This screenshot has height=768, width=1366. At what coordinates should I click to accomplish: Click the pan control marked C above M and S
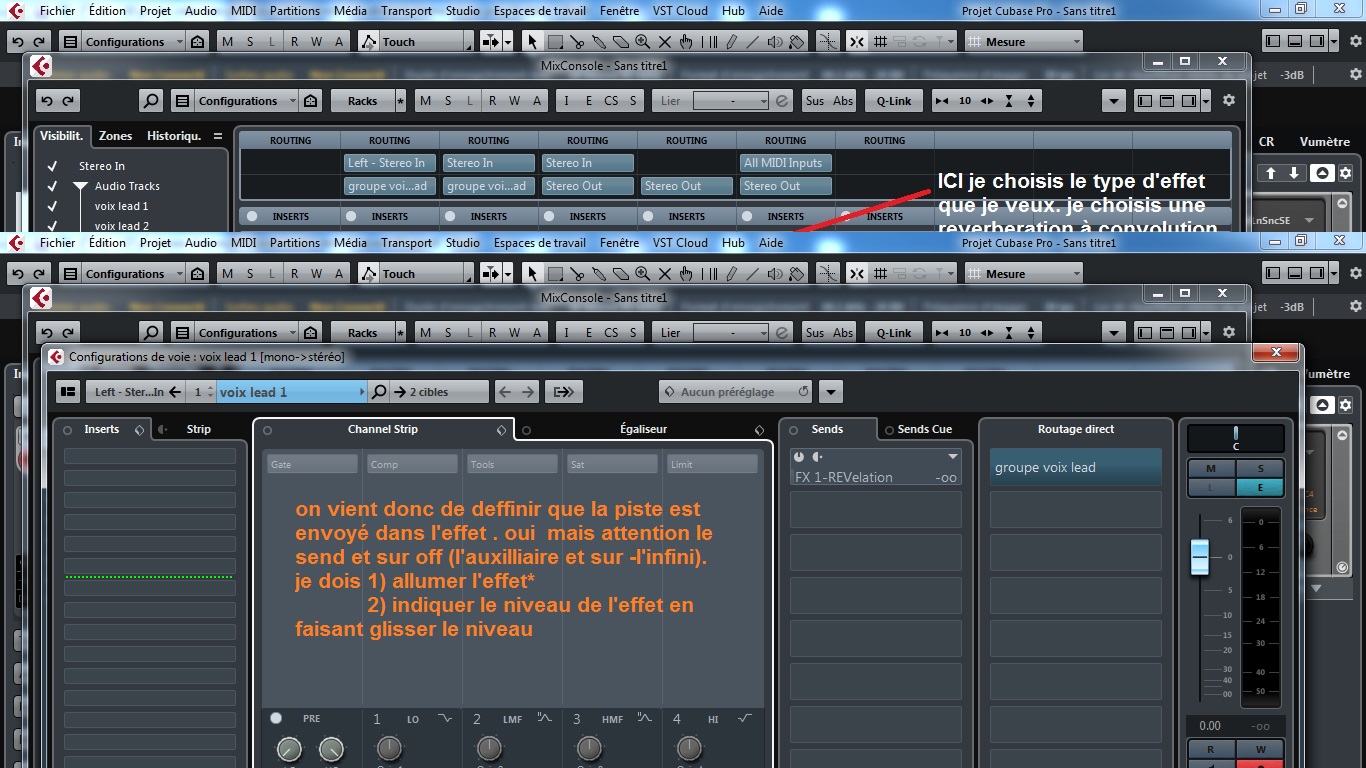pyautogui.click(x=1236, y=439)
